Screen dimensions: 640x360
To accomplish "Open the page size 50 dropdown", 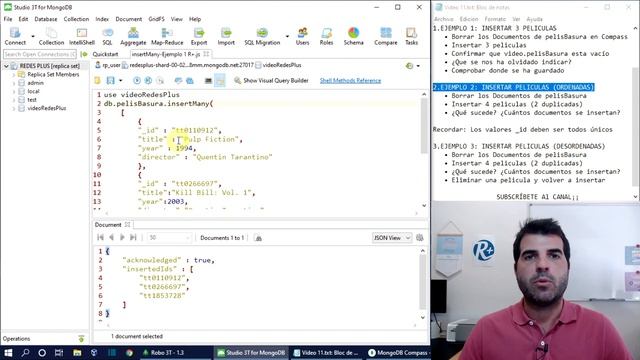I will click(169, 238).
